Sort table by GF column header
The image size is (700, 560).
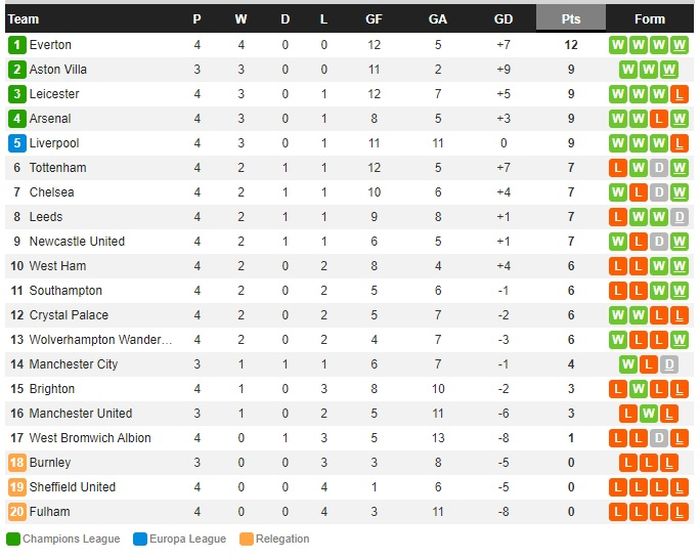pos(374,19)
